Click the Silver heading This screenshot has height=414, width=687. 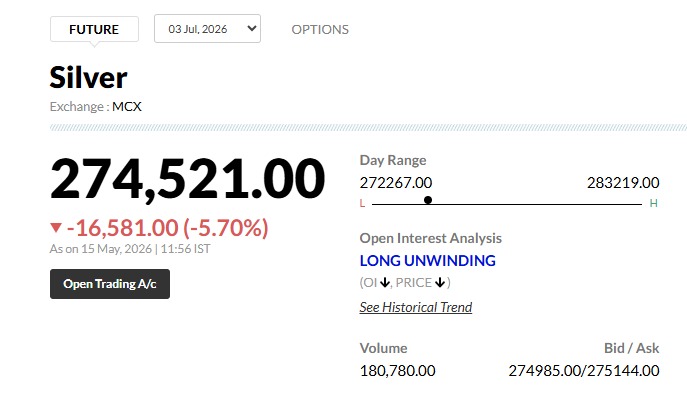[89, 78]
